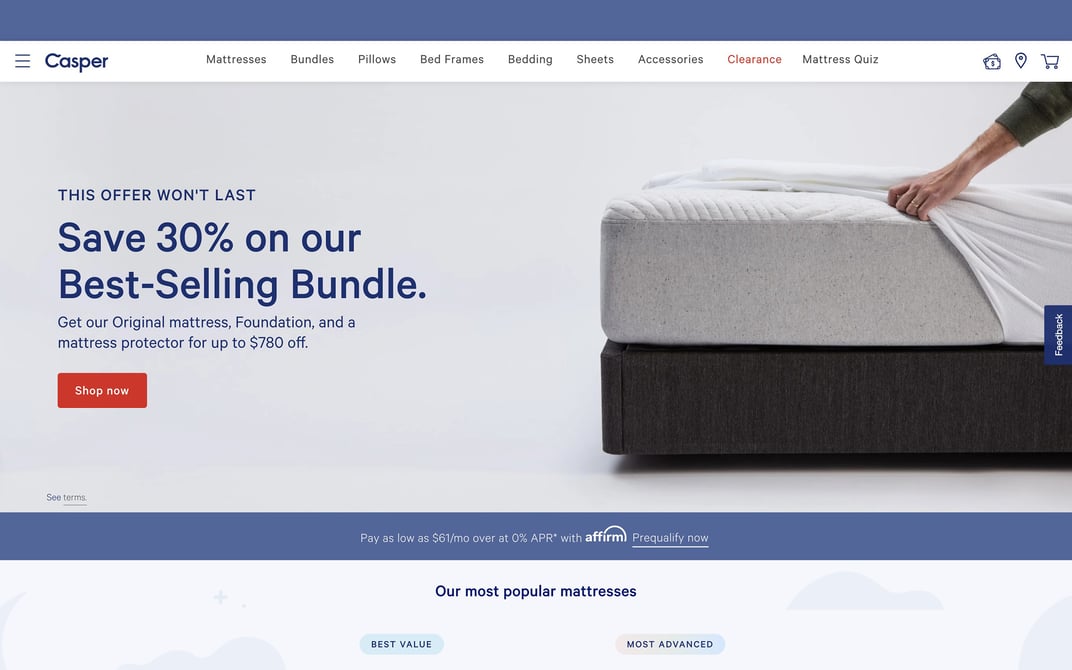Image resolution: width=1072 pixels, height=670 pixels.
Task: Open the hamburger menu icon
Action: coord(23,61)
